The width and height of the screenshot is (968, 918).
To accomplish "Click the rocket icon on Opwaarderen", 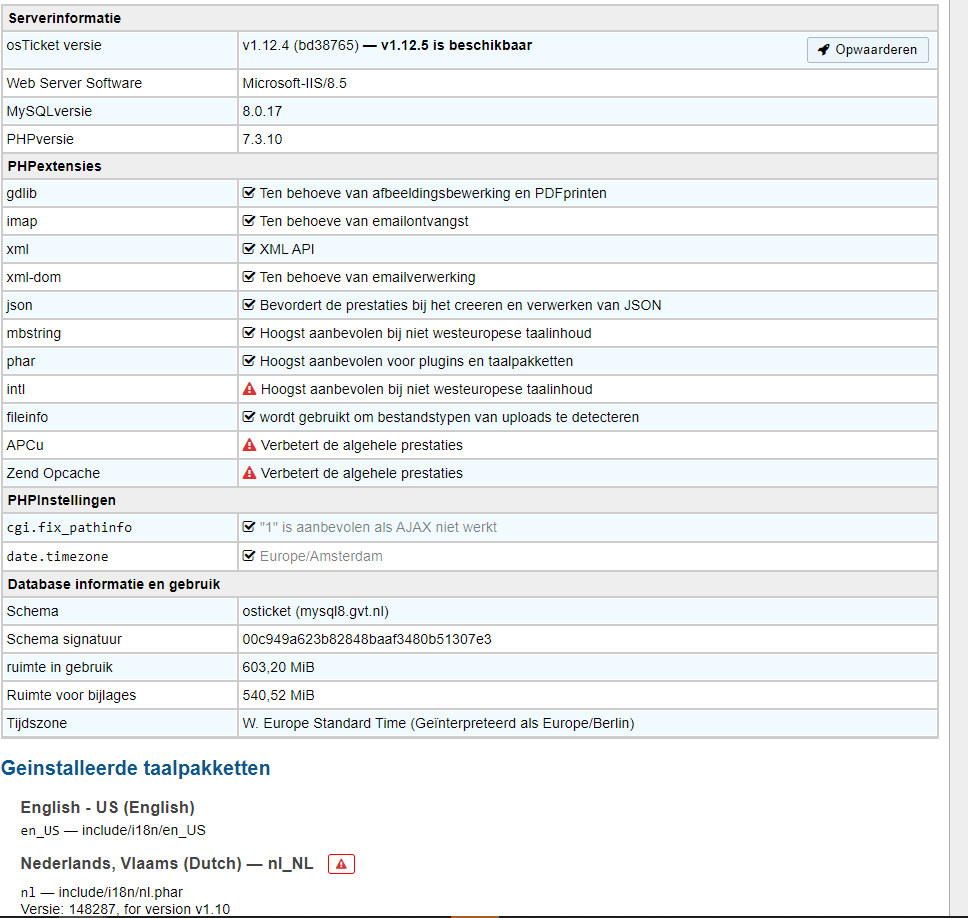I will click(824, 50).
